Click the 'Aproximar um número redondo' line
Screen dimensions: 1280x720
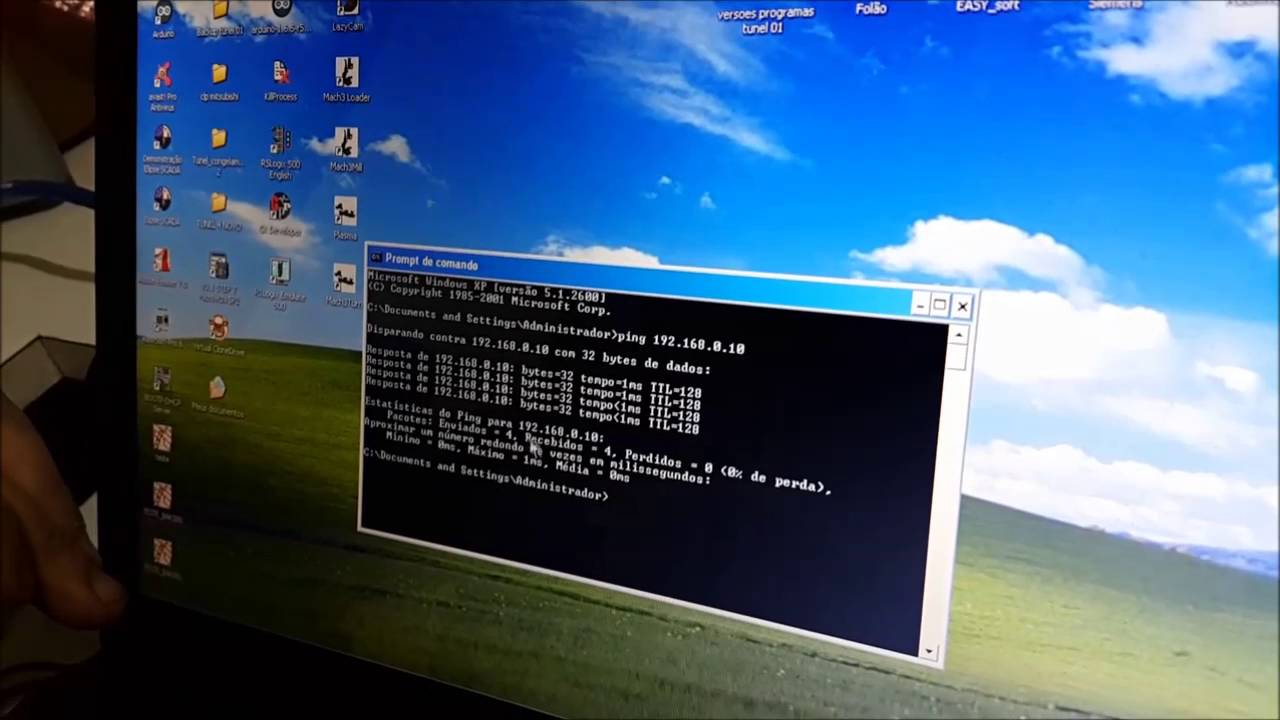pos(537,452)
